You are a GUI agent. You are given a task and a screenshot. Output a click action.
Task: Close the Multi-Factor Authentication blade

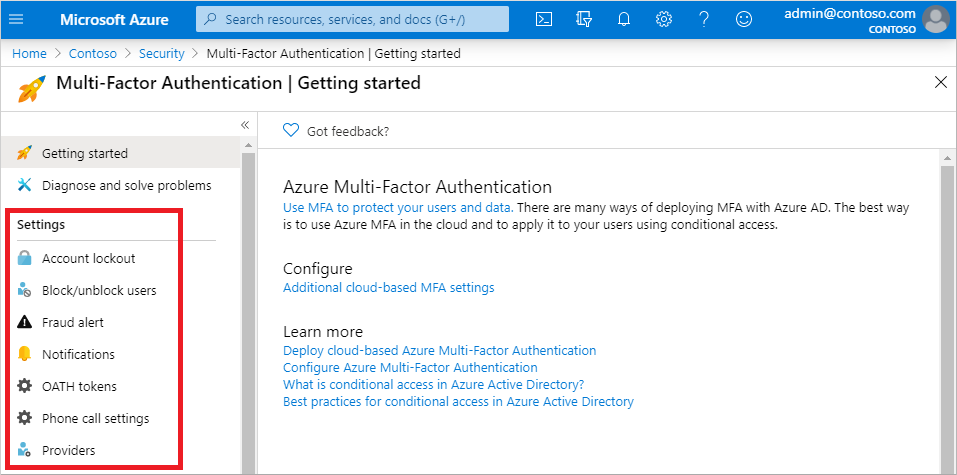tap(941, 82)
